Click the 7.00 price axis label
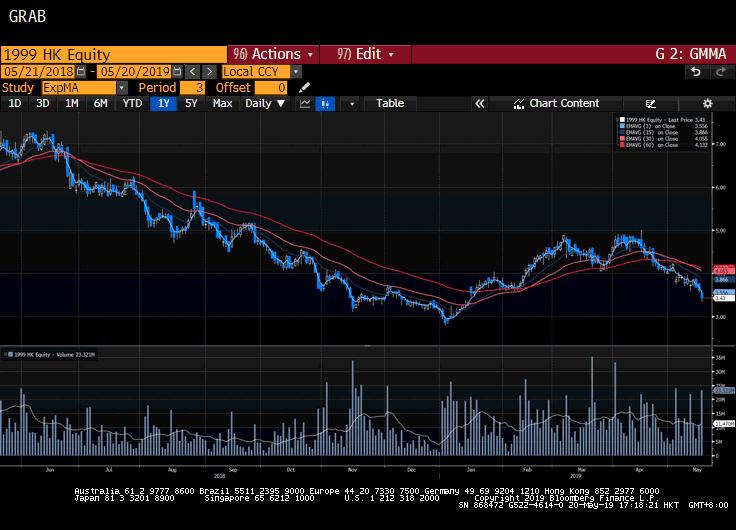Image resolution: width=736 pixels, height=530 pixels. (x=721, y=144)
